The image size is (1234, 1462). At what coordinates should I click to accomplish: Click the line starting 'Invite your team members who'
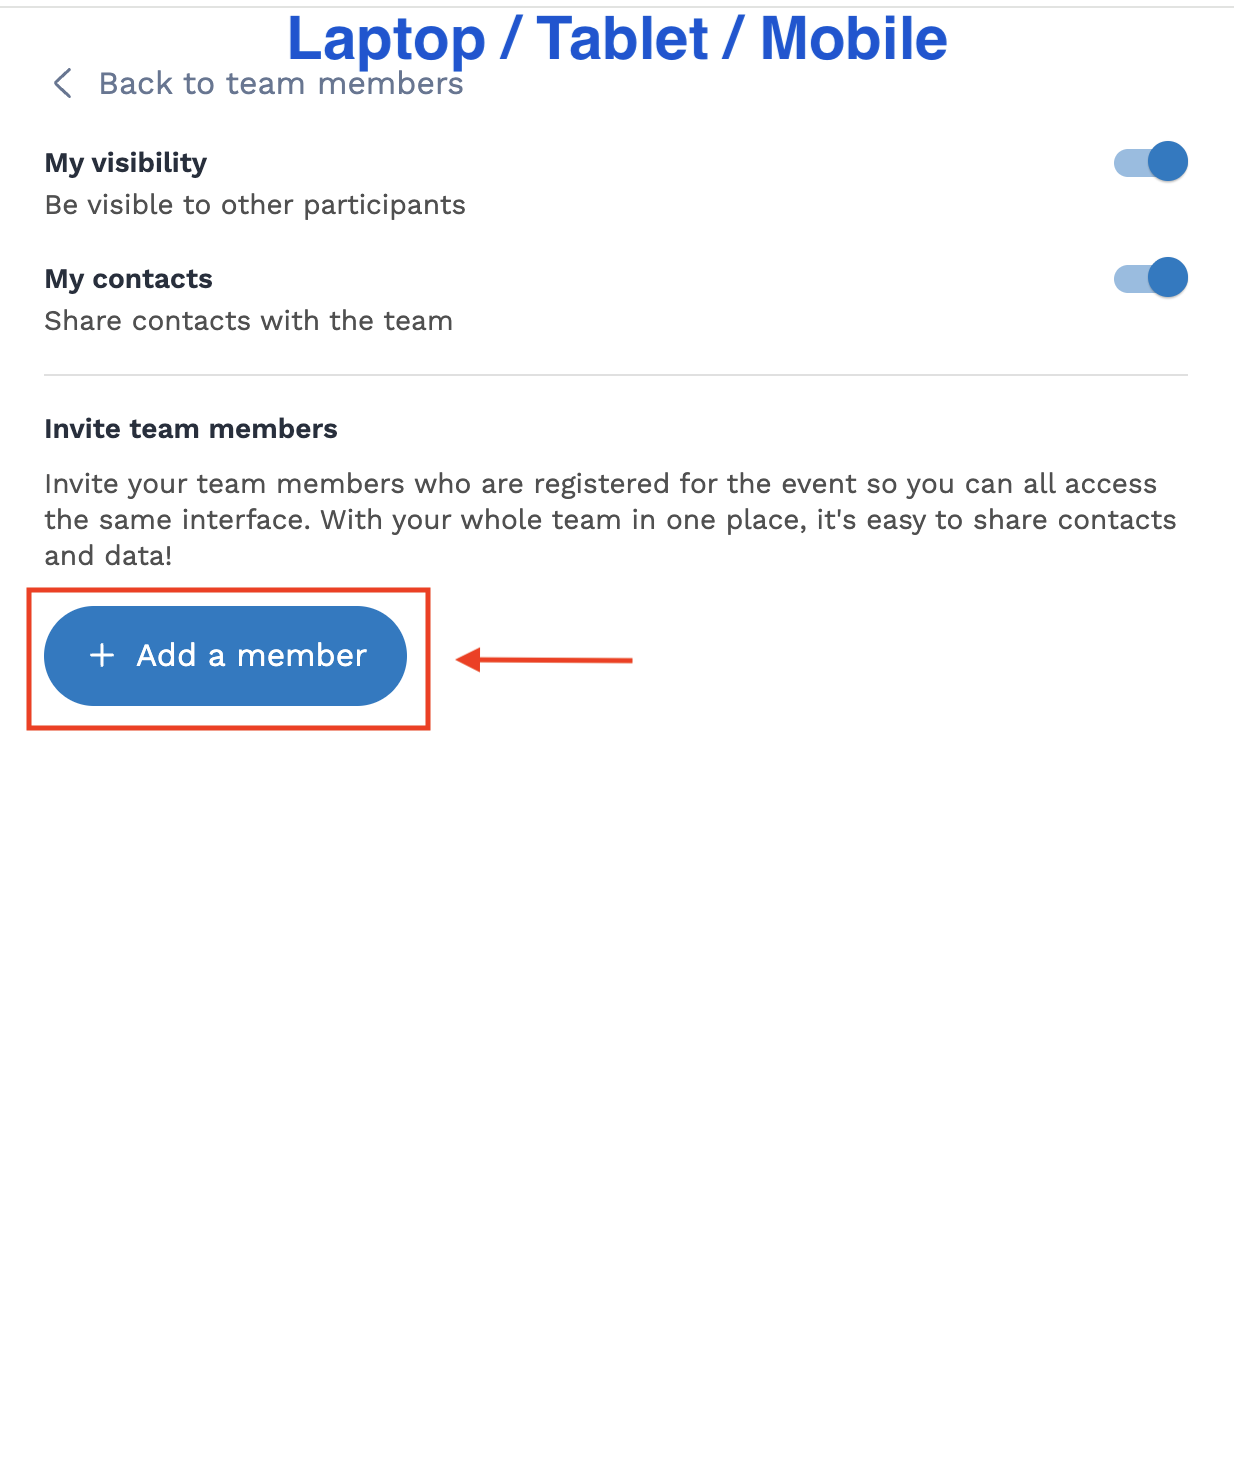coord(600,484)
